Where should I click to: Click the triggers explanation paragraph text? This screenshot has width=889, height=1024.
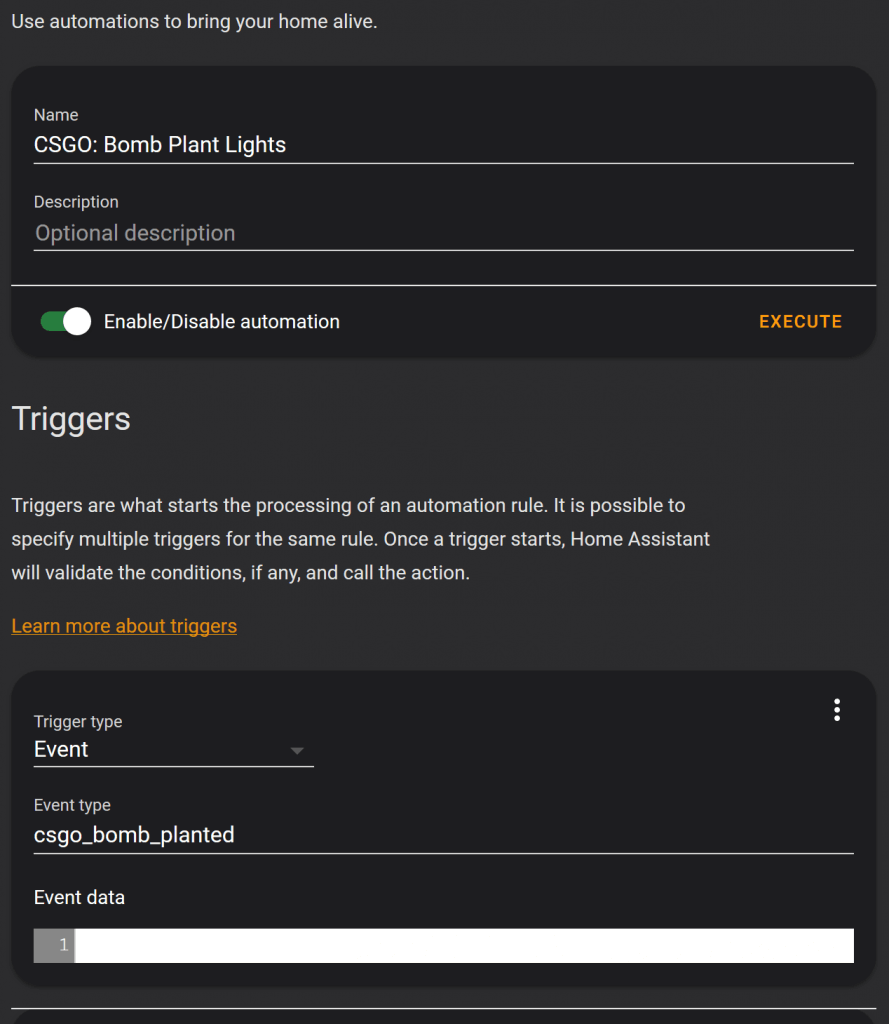360,539
